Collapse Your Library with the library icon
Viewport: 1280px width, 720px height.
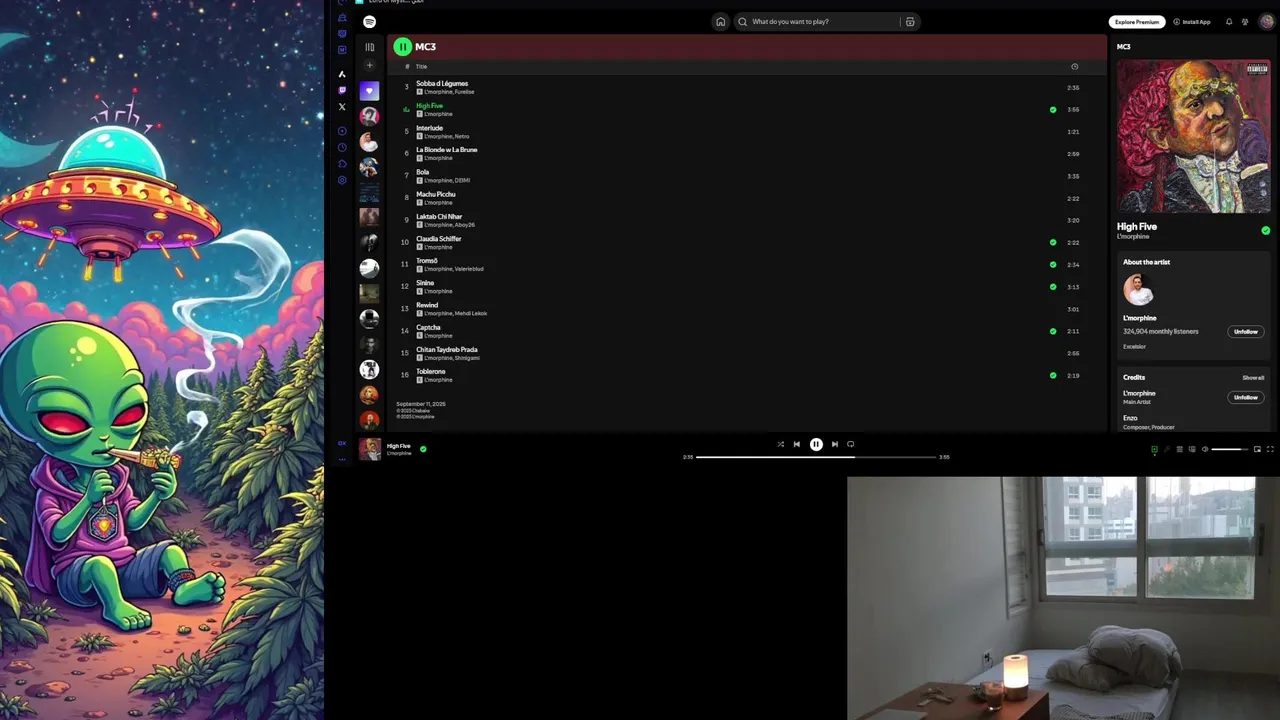point(369,47)
